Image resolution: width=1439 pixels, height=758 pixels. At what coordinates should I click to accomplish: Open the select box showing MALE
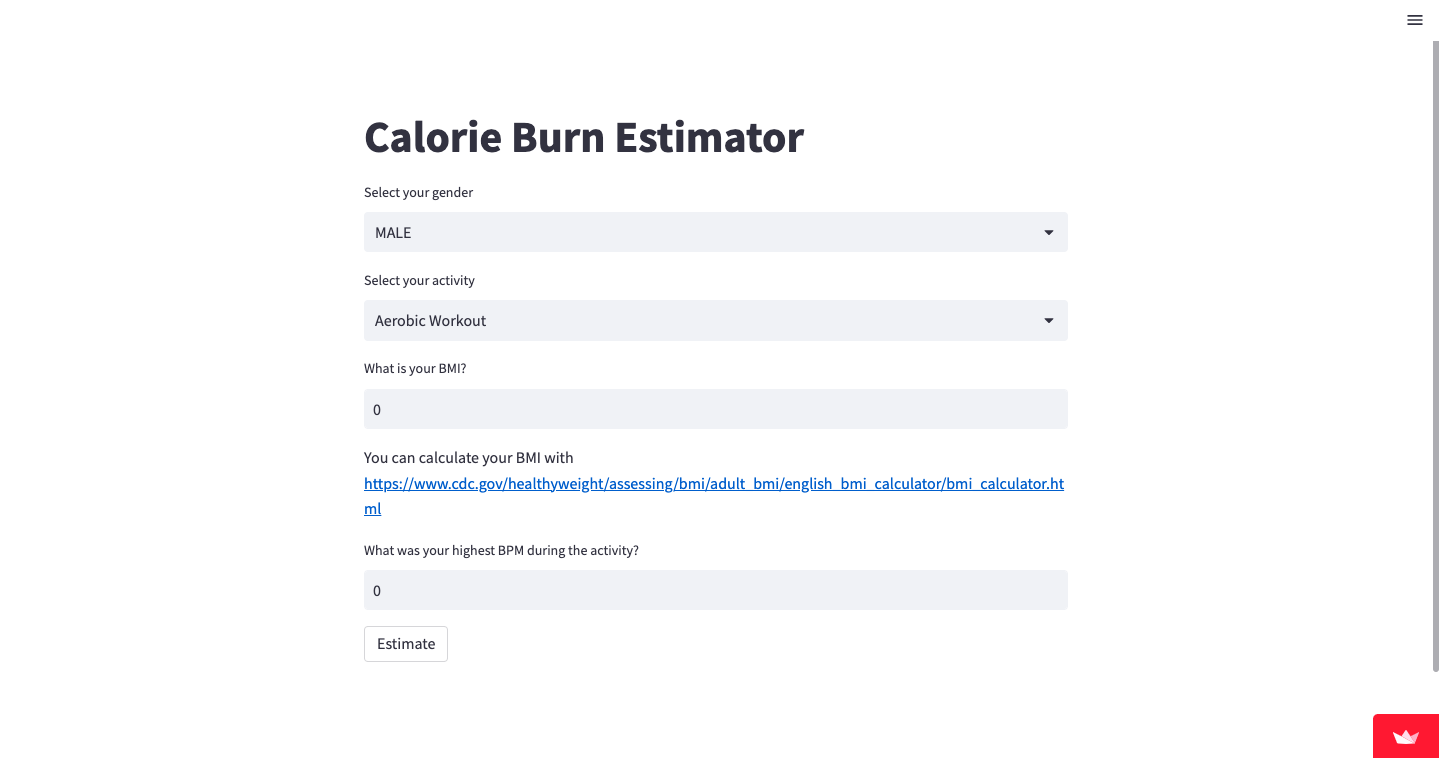(x=715, y=232)
